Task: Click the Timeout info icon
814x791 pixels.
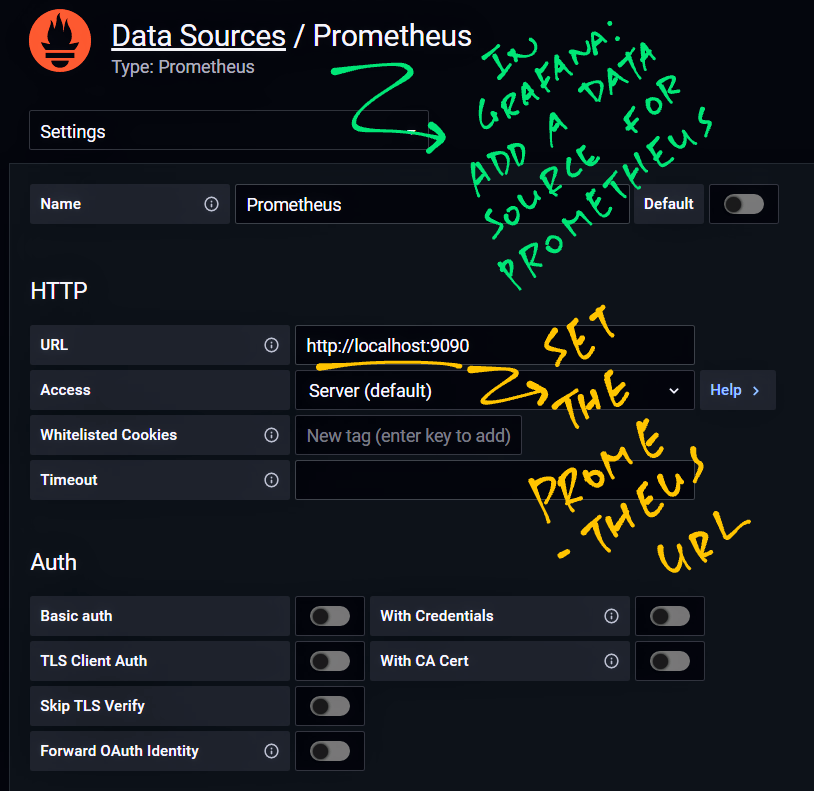Action: point(271,480)
